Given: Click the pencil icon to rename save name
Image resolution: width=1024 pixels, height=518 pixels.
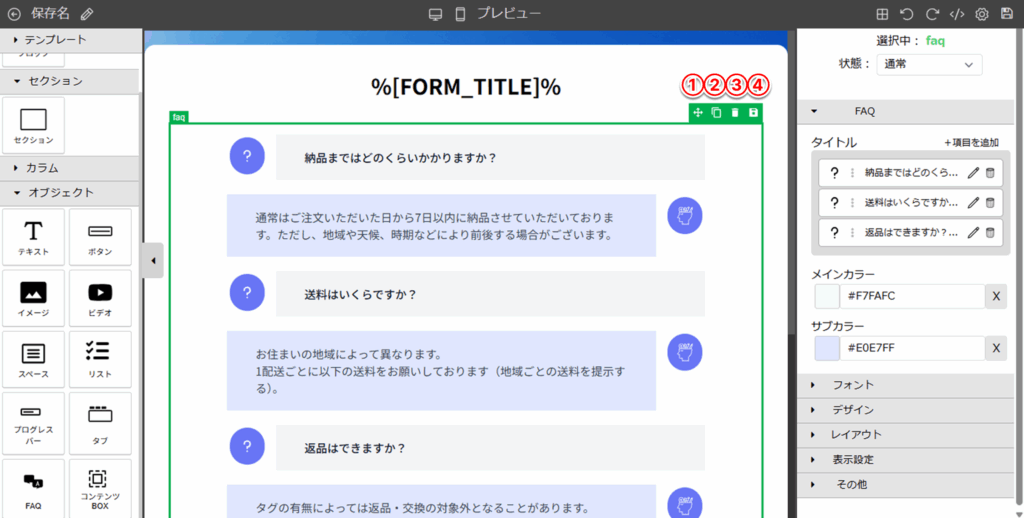Looking at the screenshot, I should 87,14.
